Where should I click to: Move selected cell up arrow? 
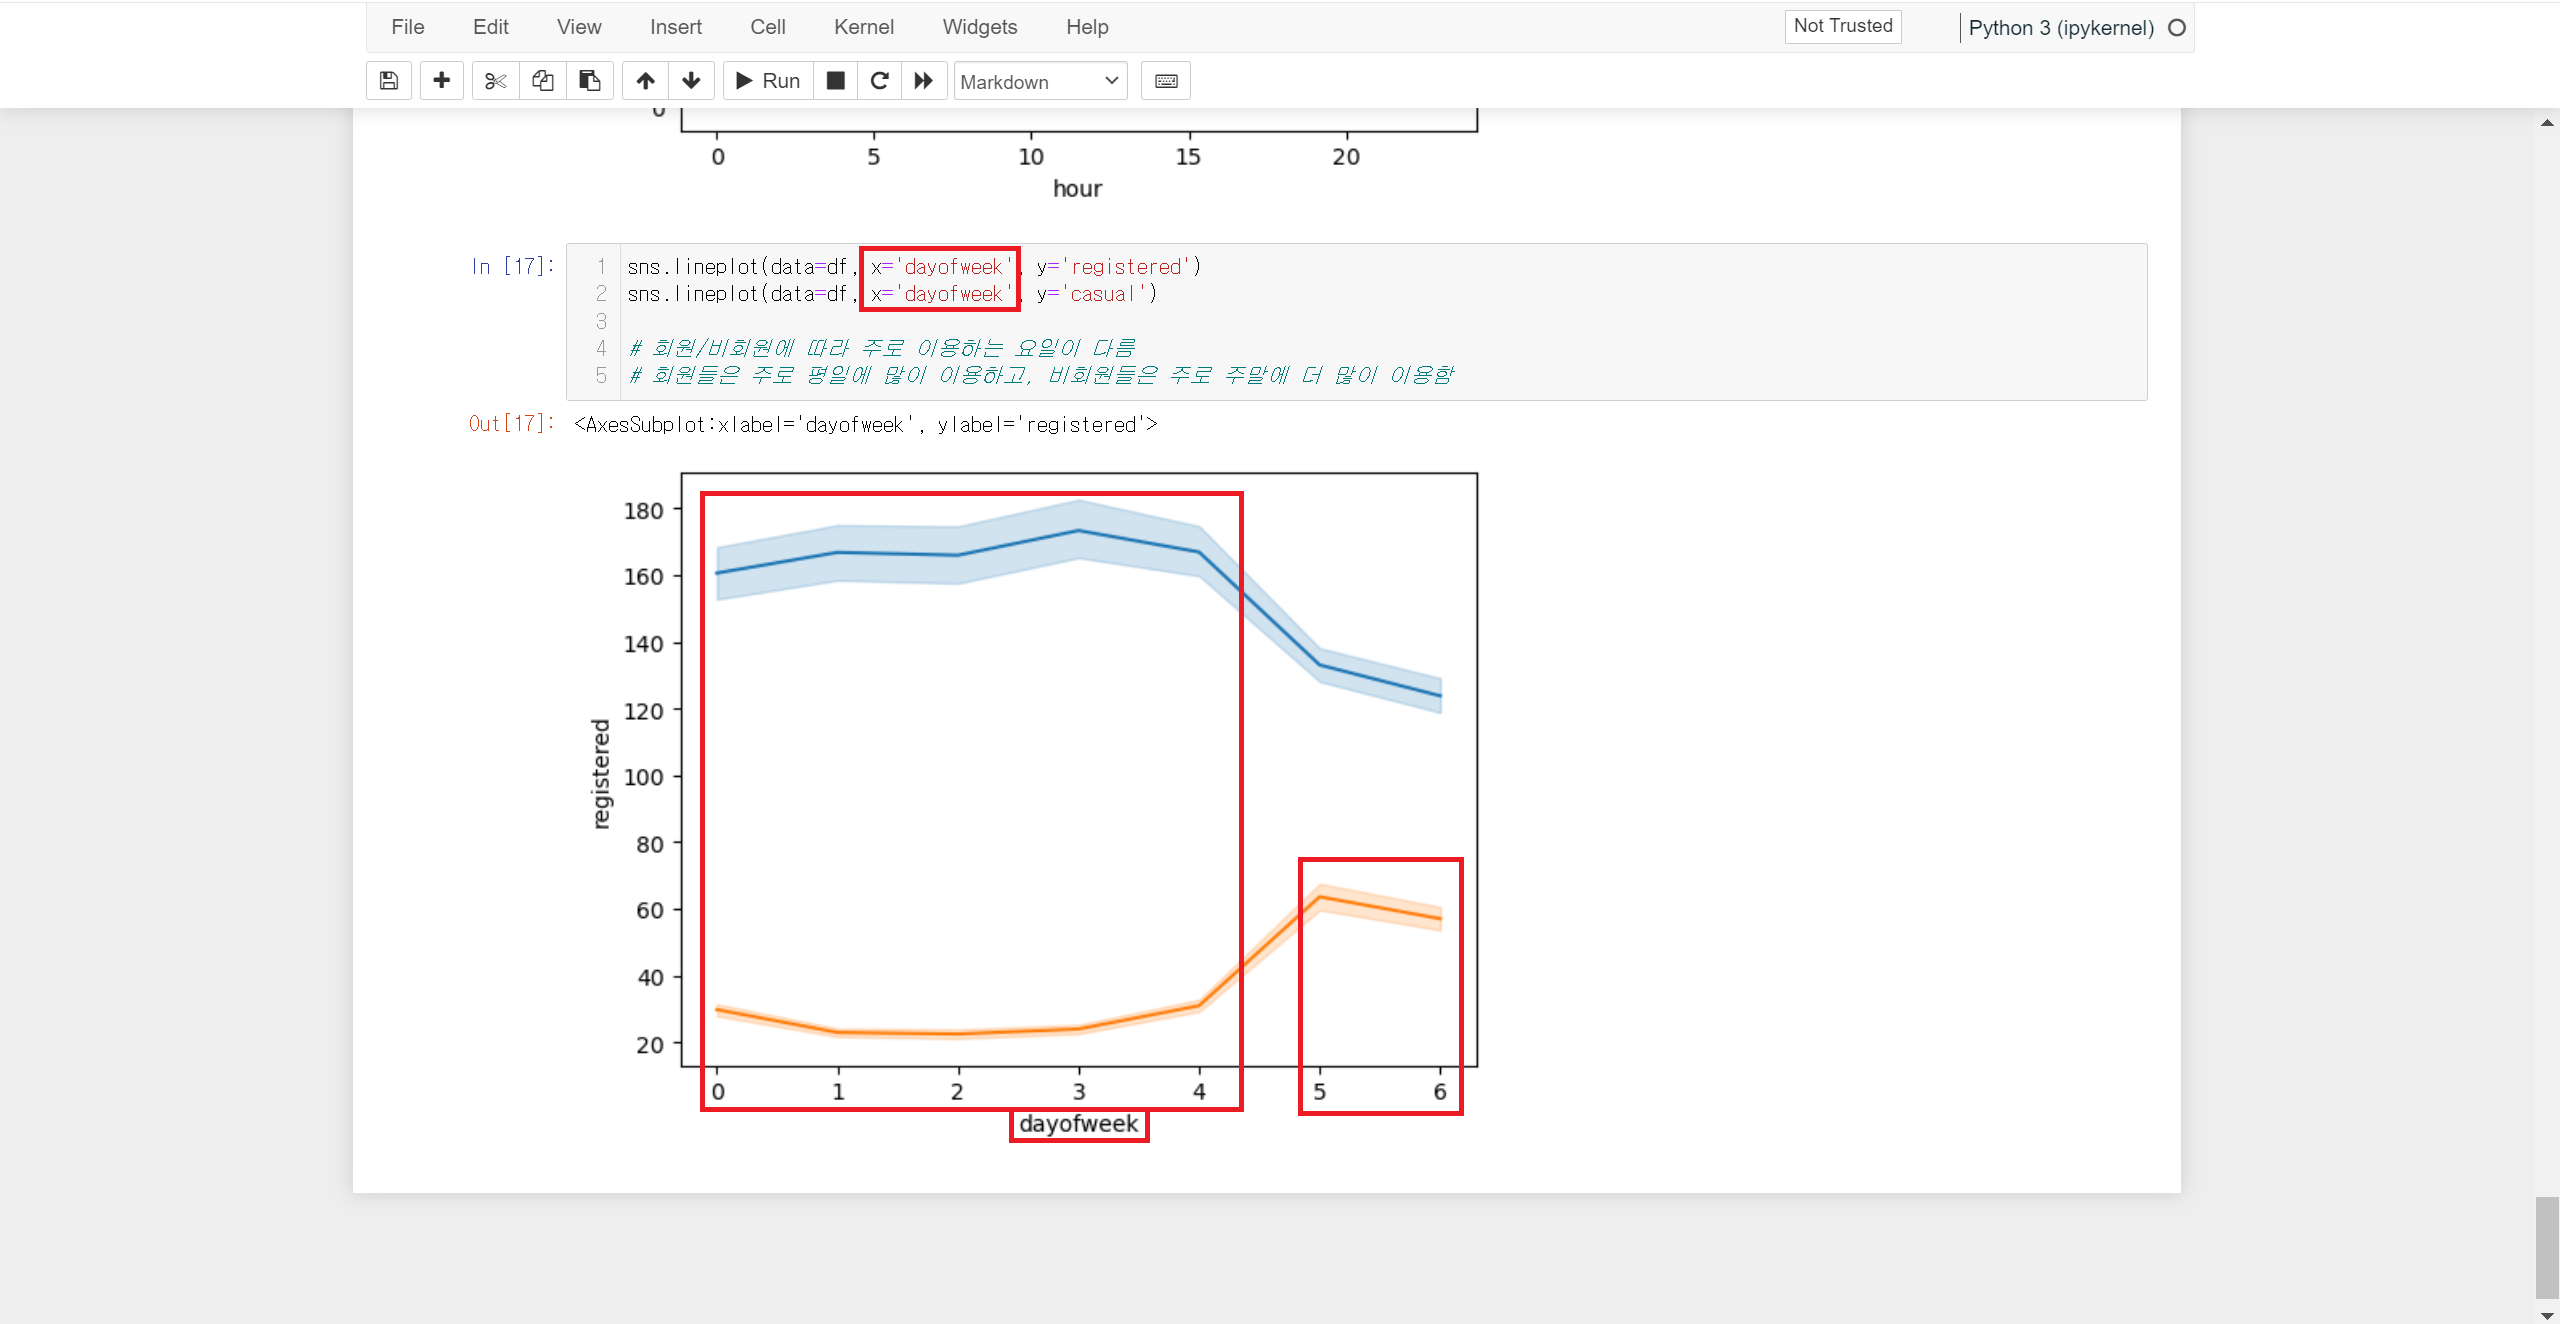point(646,81)
